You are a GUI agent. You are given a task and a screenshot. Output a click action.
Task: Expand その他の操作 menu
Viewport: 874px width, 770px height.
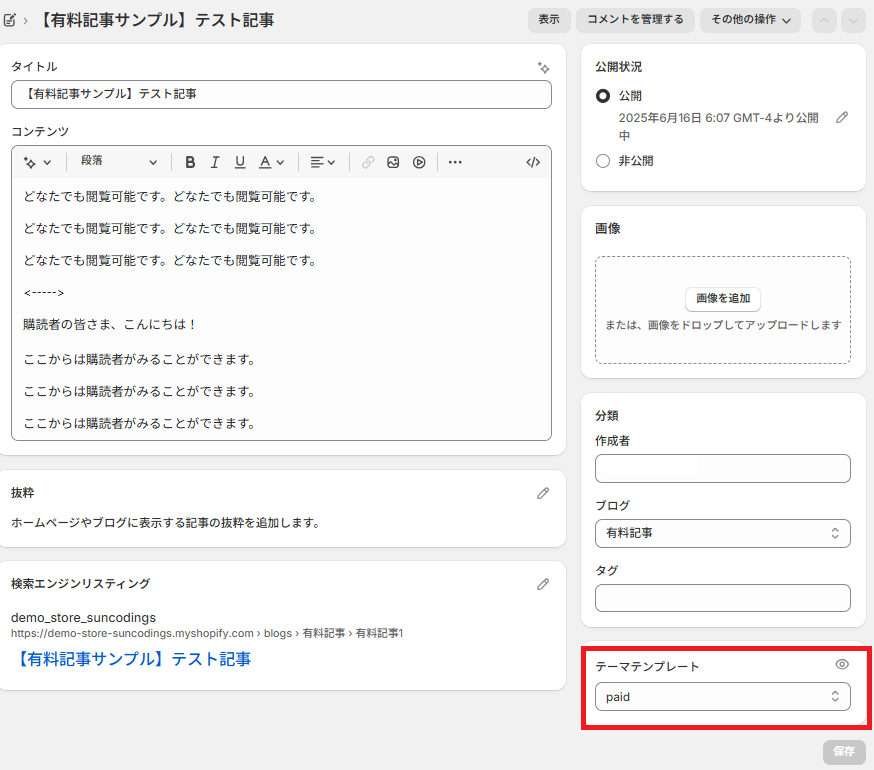tap(750, 20)
